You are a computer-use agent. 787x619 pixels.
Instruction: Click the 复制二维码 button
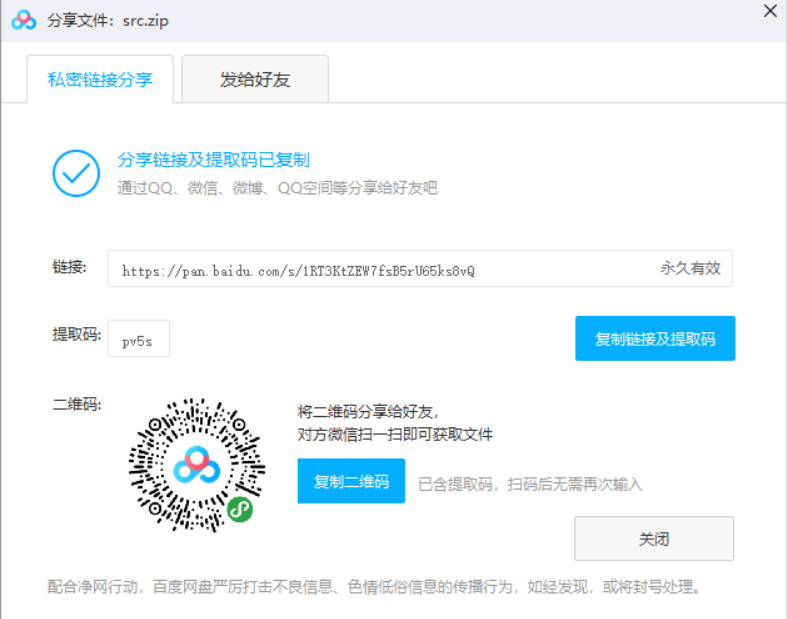pos(351,481)
